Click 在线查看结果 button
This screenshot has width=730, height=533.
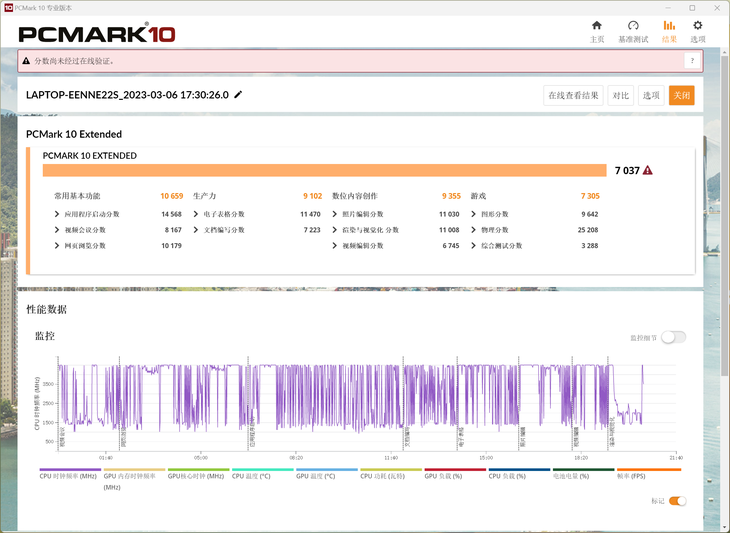tap(573, 95)
